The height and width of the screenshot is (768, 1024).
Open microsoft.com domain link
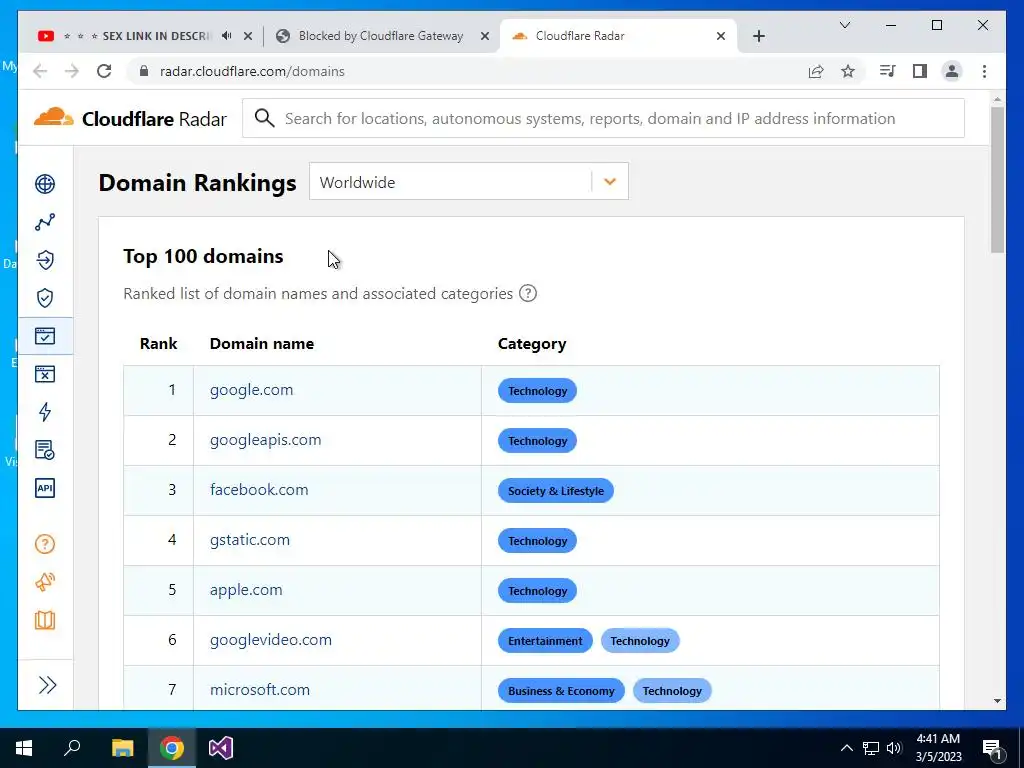259,690
